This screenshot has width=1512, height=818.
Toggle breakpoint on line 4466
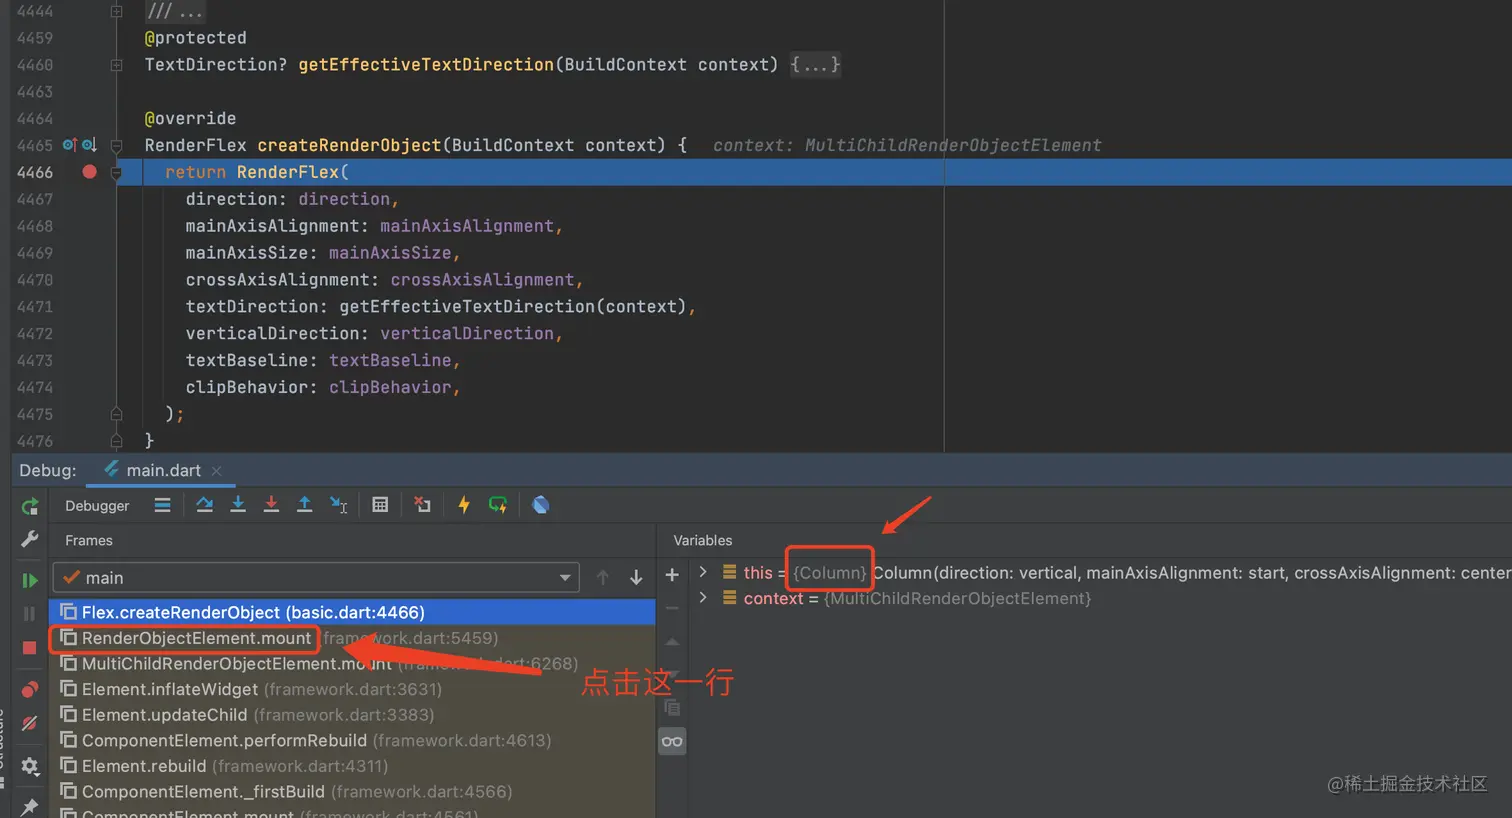click(89, 172)
